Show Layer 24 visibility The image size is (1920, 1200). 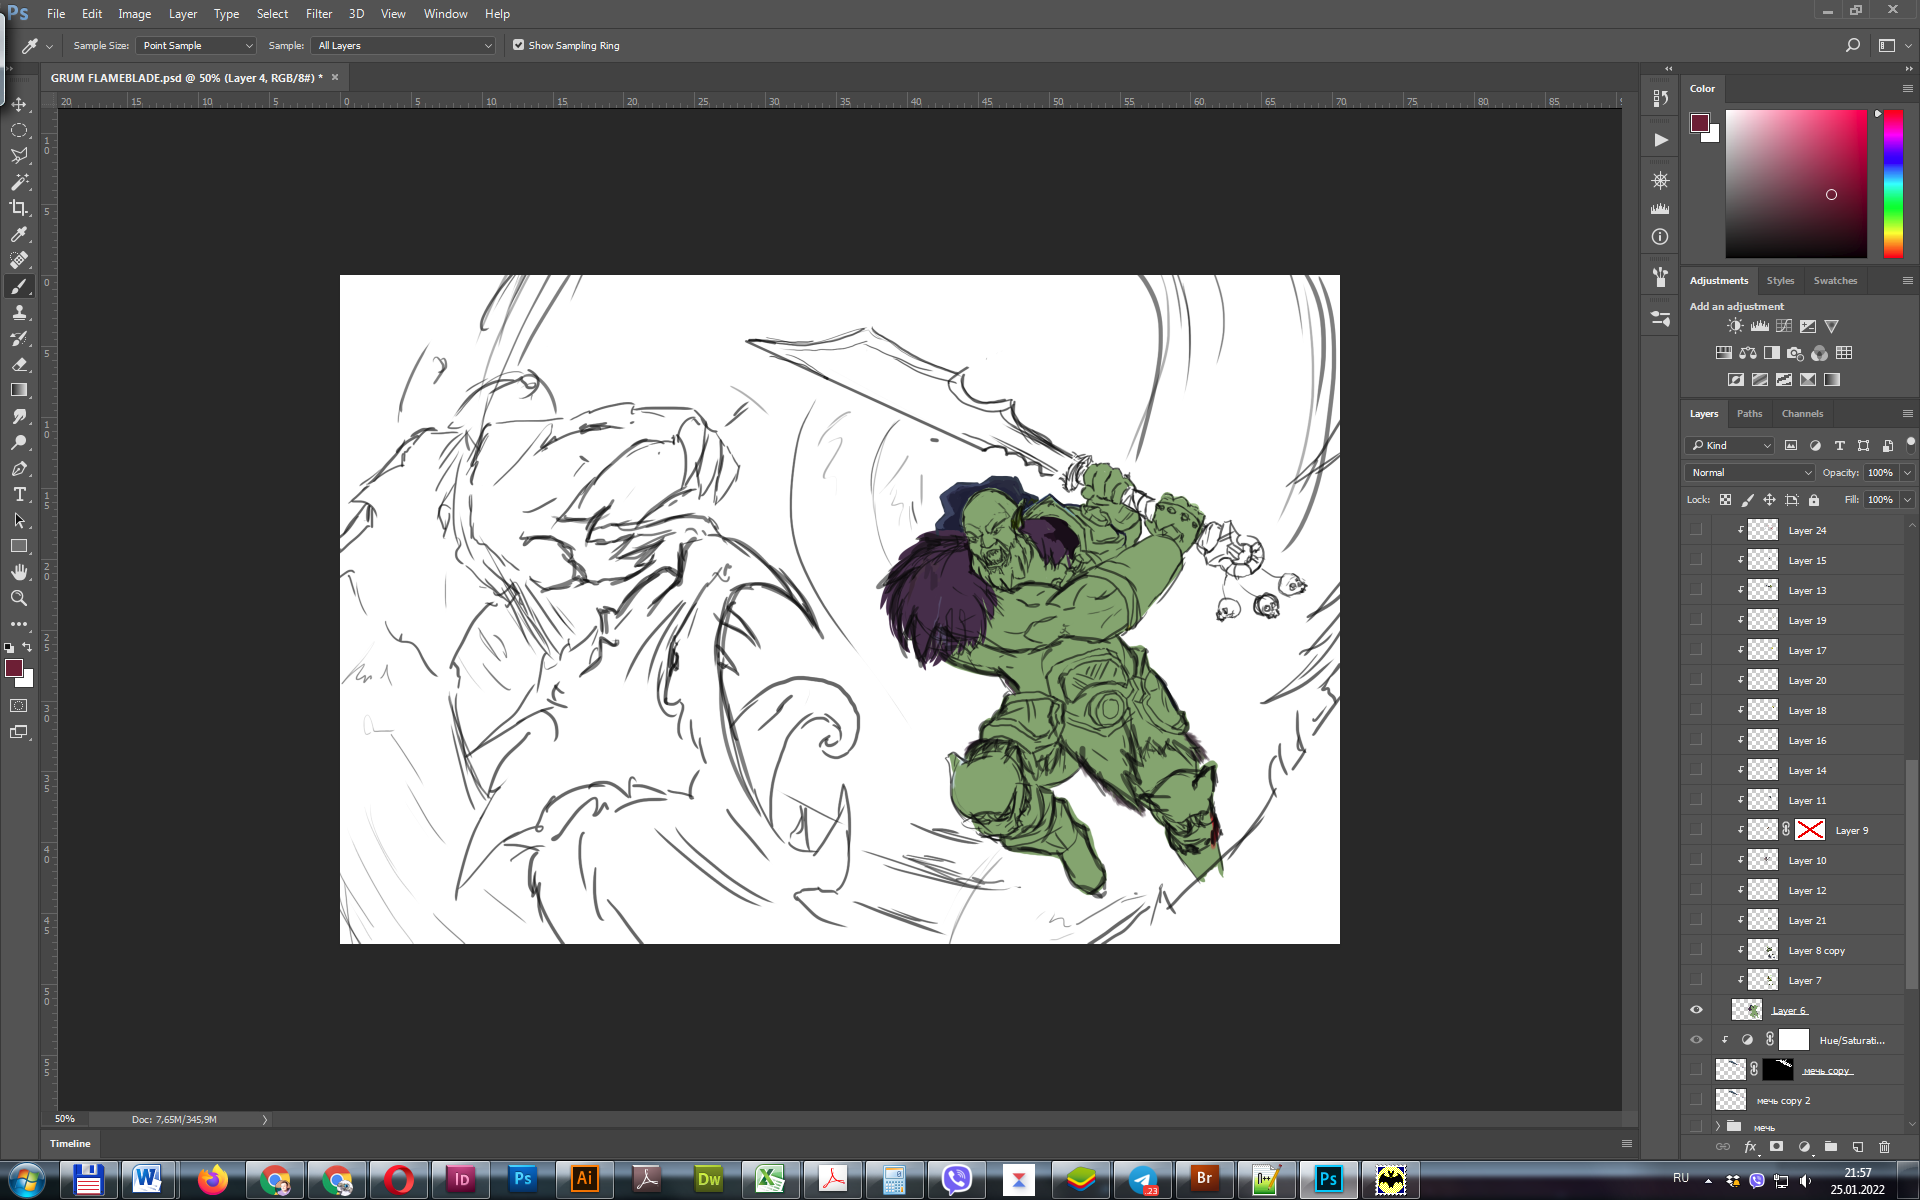point(1696,530)
